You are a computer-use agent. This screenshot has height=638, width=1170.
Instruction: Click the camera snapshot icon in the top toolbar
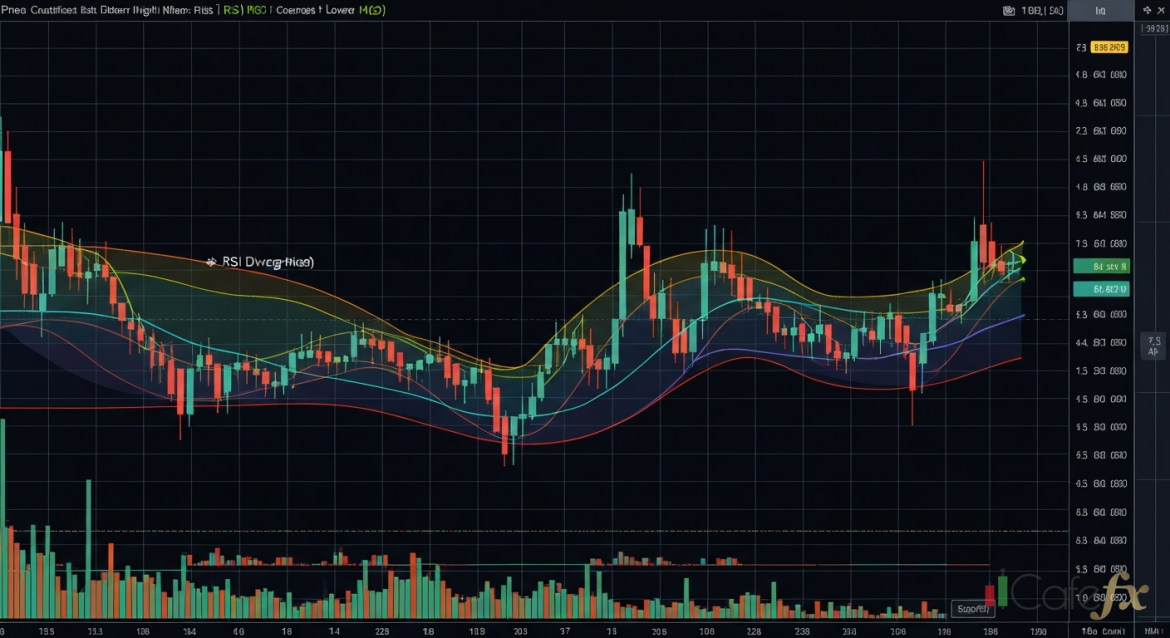point(1009,11)
